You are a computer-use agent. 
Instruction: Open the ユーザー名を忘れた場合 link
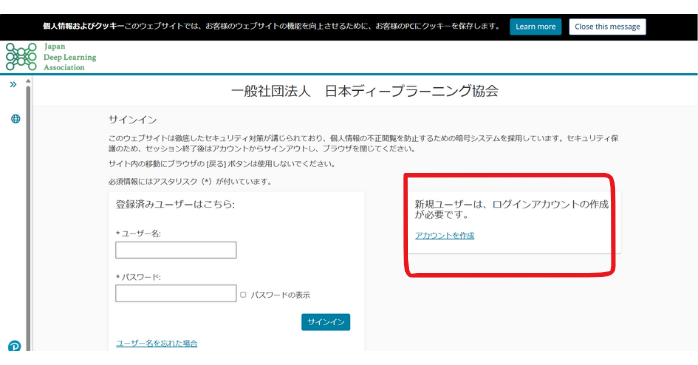(157, 343)
